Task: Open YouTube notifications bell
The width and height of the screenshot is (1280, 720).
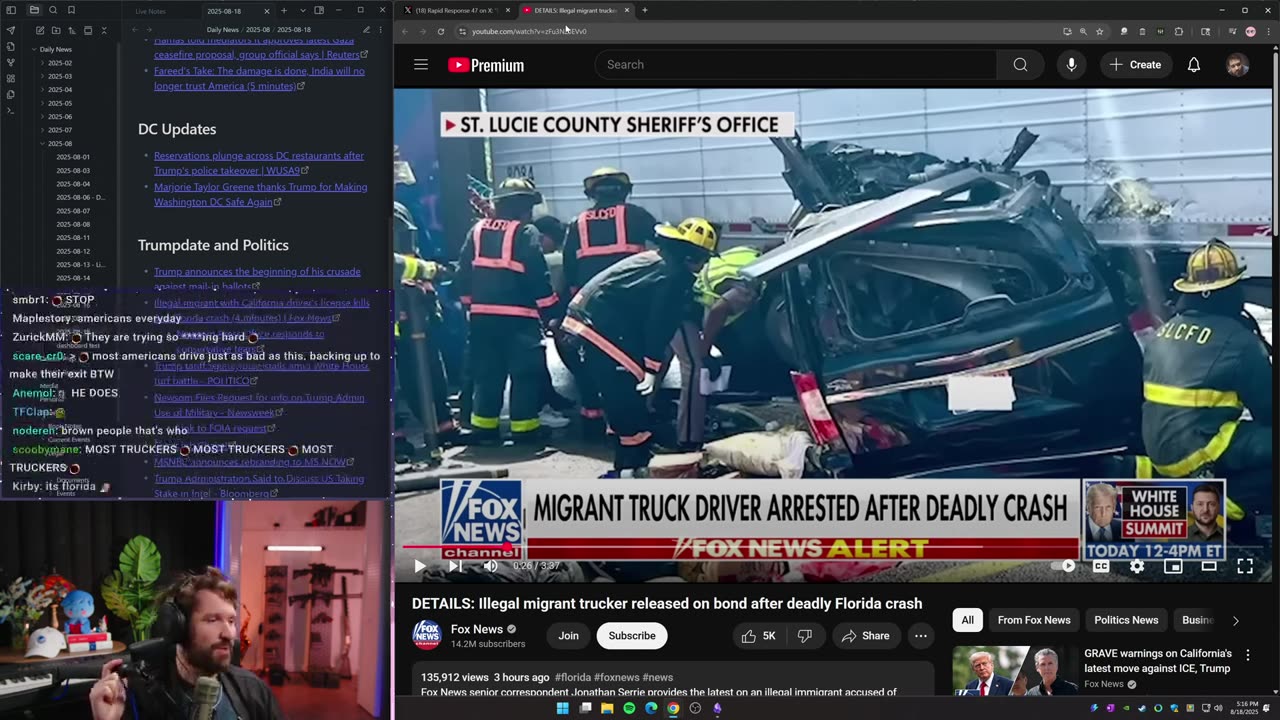Action: (x=1194, y=65)
